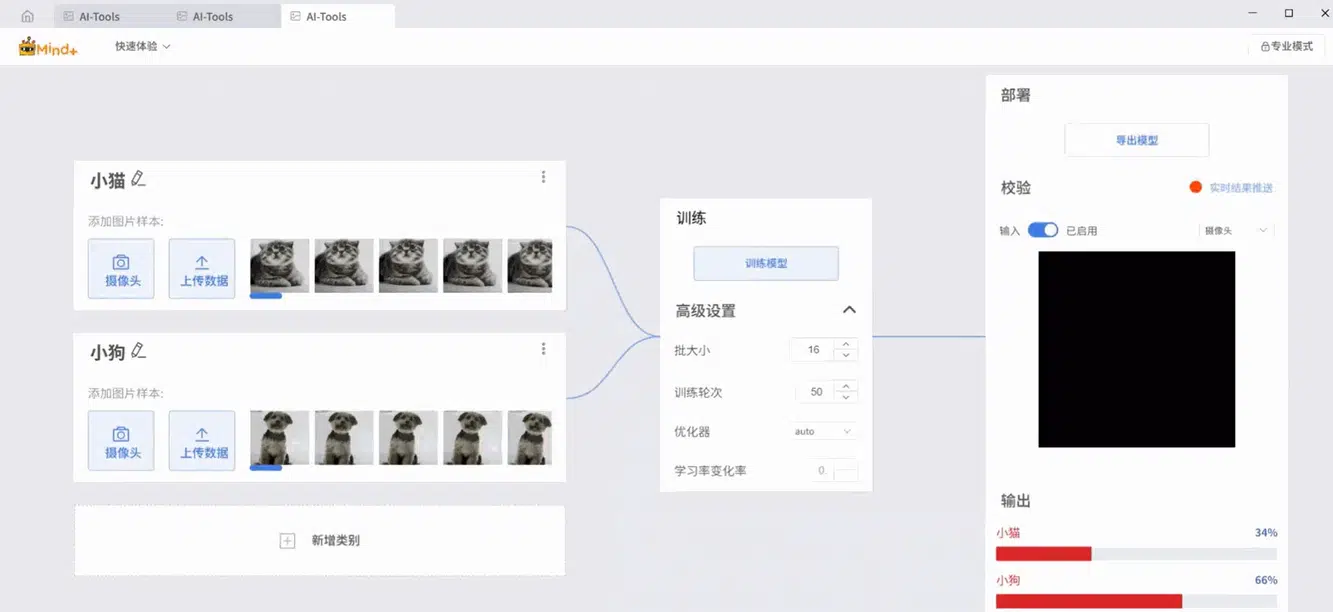Decrease 批大小 with the down arrow
1333x612 pixels.
click(x=846, y=355)
